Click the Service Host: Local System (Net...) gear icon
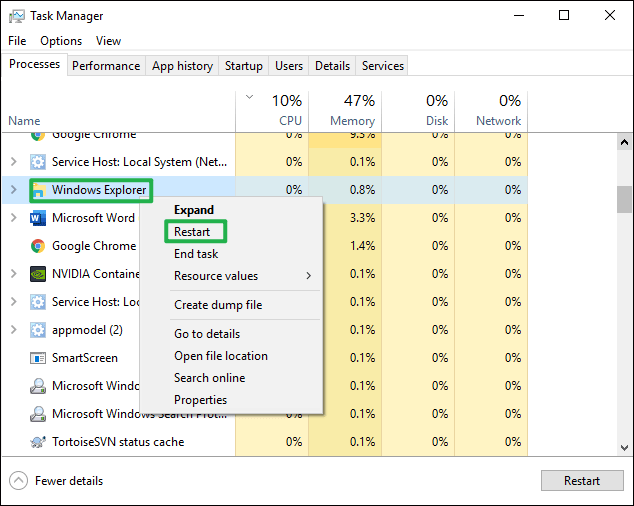 [38, 162]
